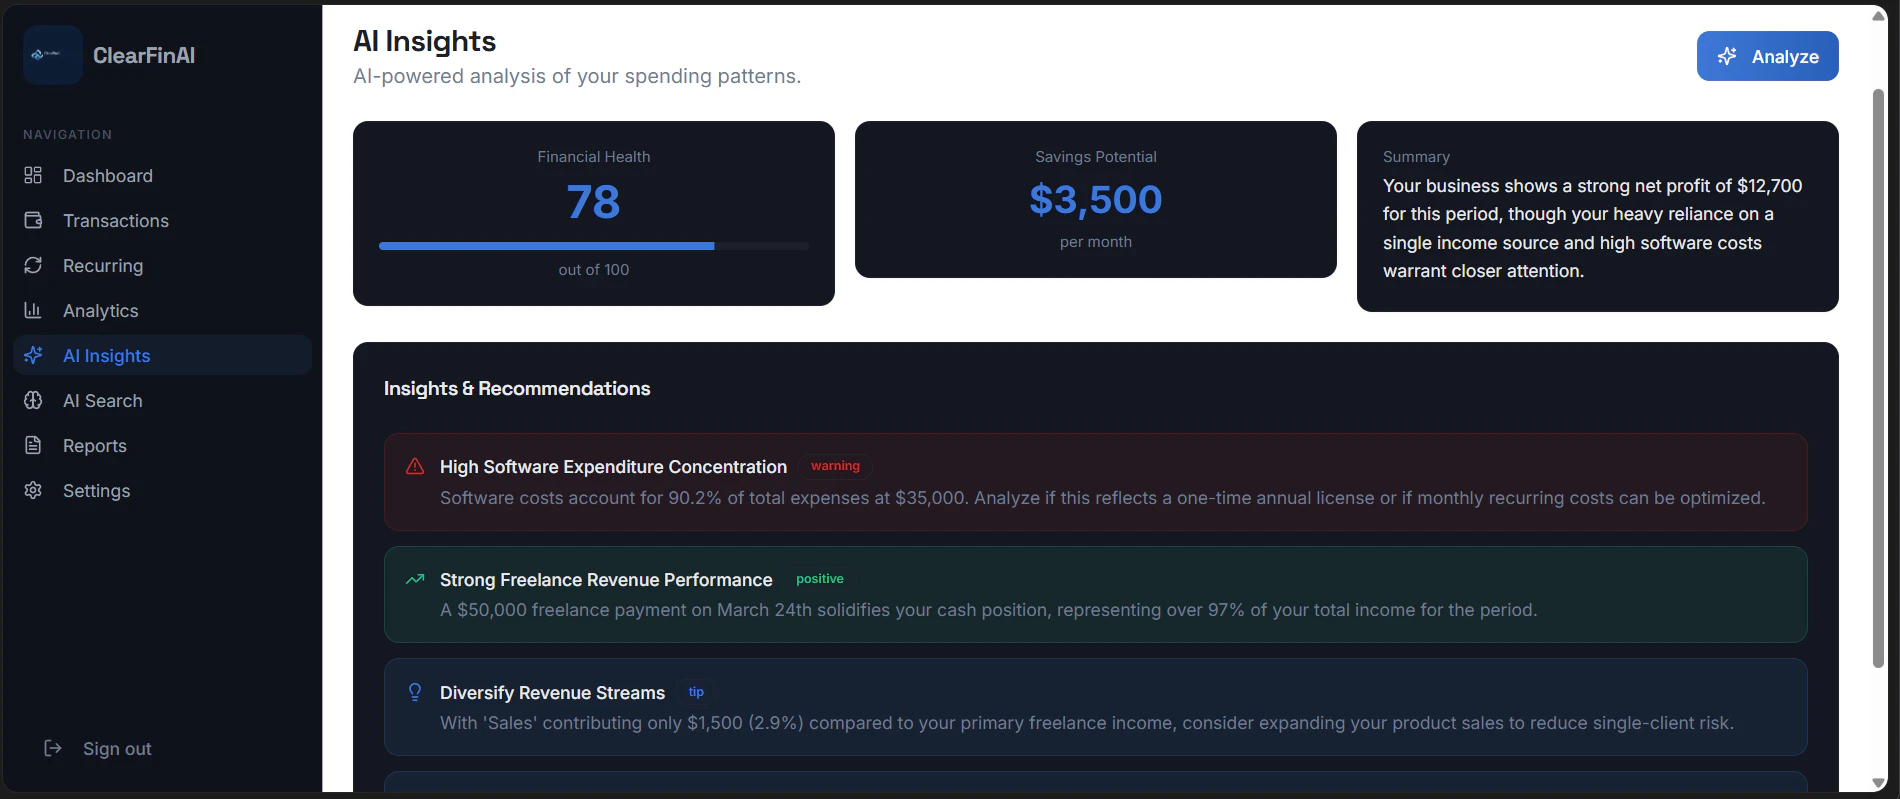The height and width of the screenshot is (799, 1900).
Task: Click the 'out of 100' label
Action: 594,270
